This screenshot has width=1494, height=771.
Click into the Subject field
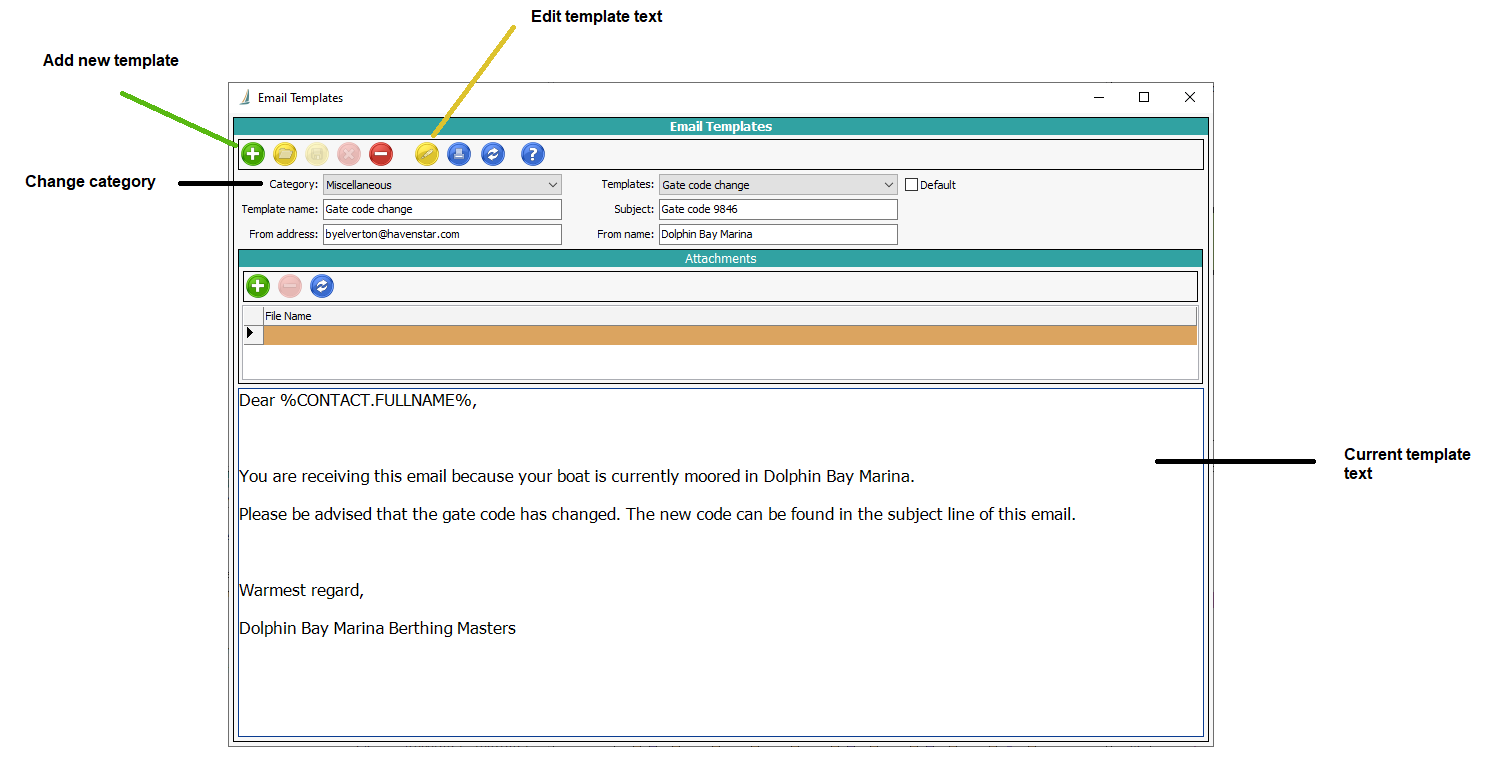pyautogui.click(x=777, y=210)
